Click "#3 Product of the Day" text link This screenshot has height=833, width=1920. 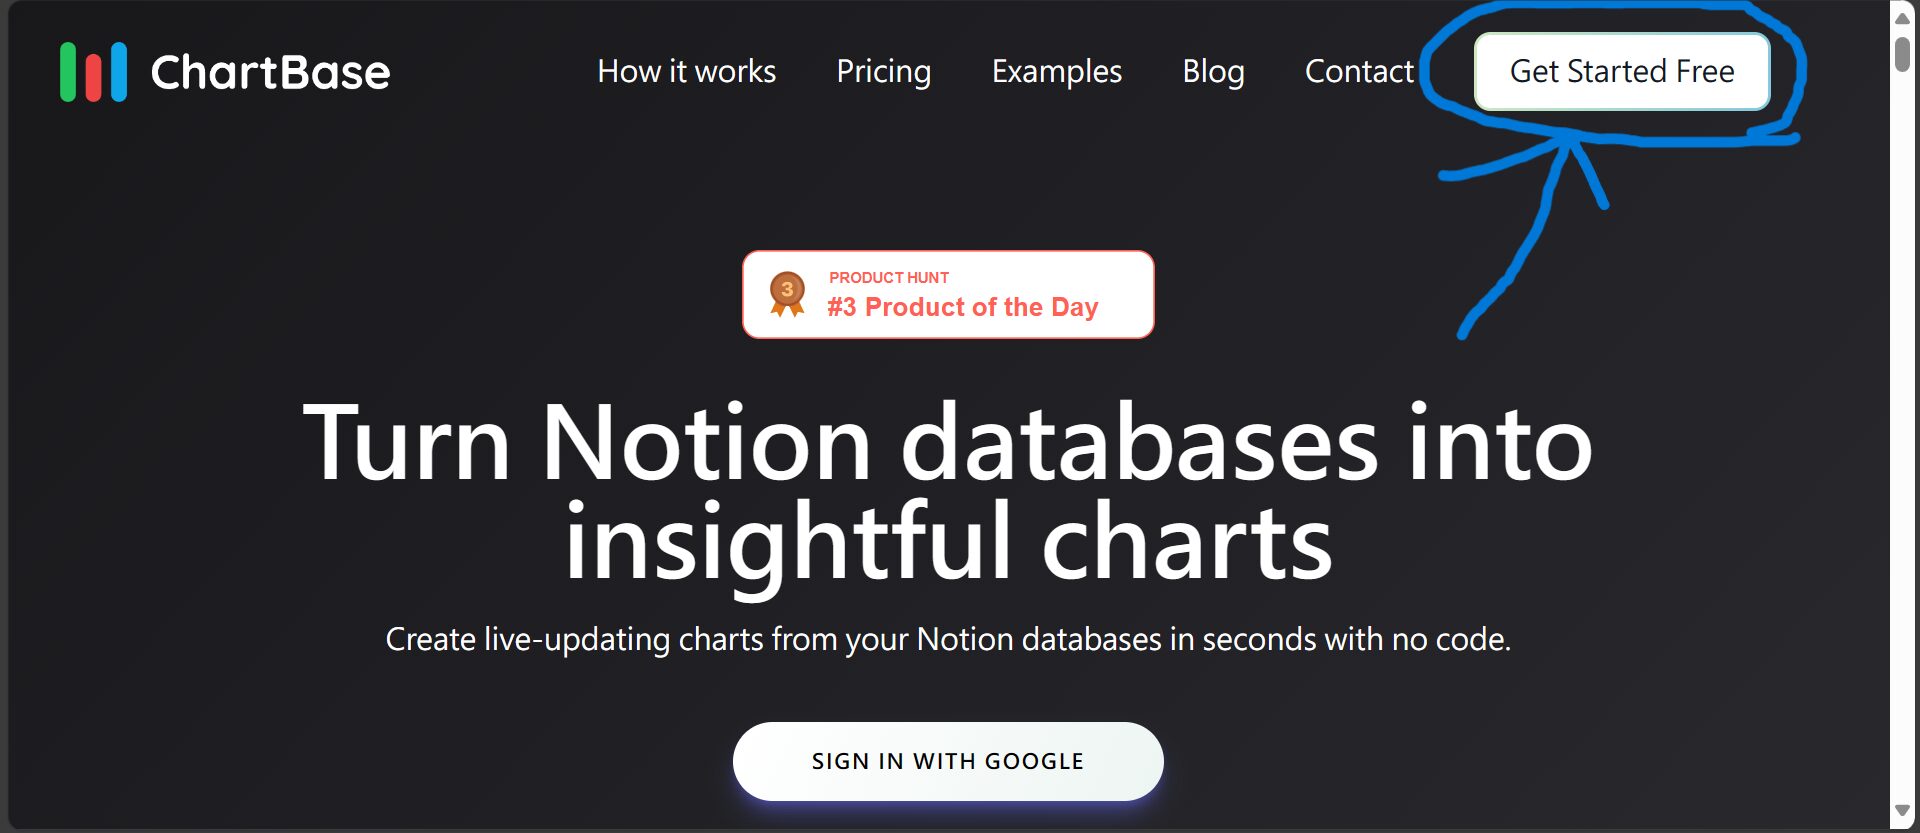point(960,307)
